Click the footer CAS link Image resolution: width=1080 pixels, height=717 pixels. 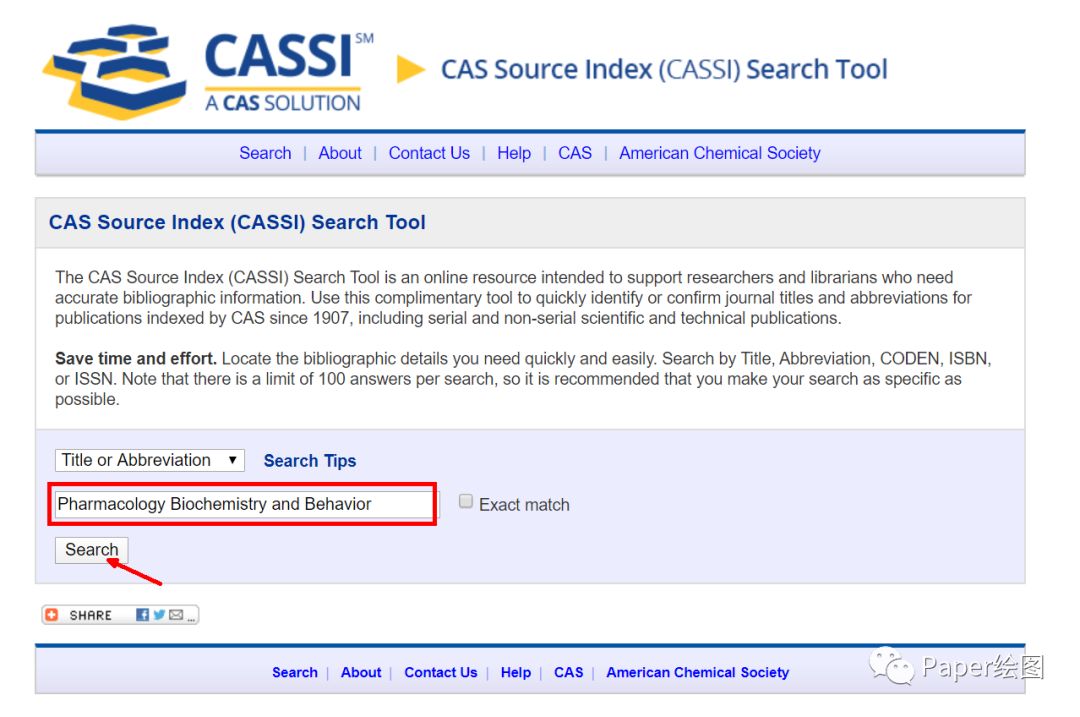pyautogui.click(x=568, y=672)
